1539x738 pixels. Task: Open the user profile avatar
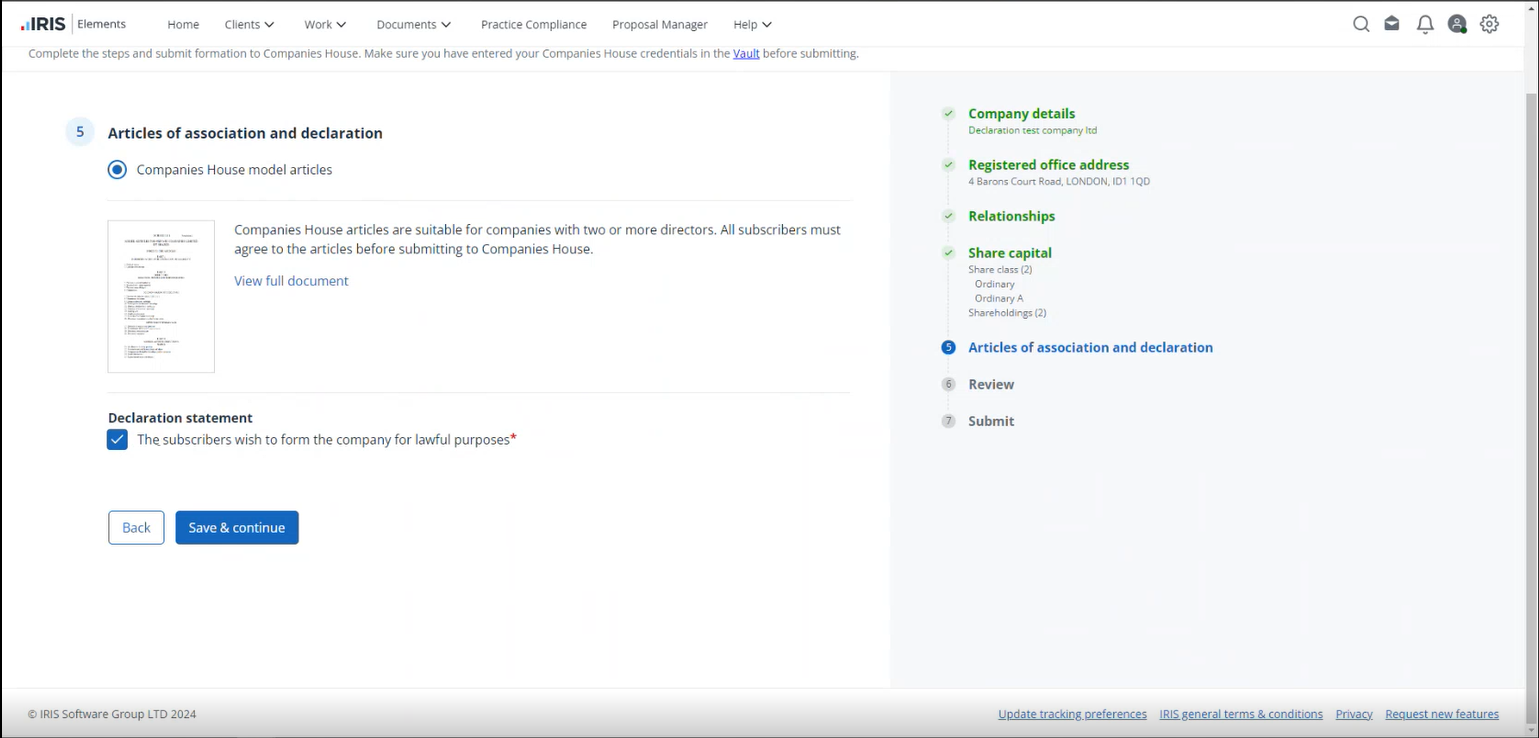[1457, 24]
